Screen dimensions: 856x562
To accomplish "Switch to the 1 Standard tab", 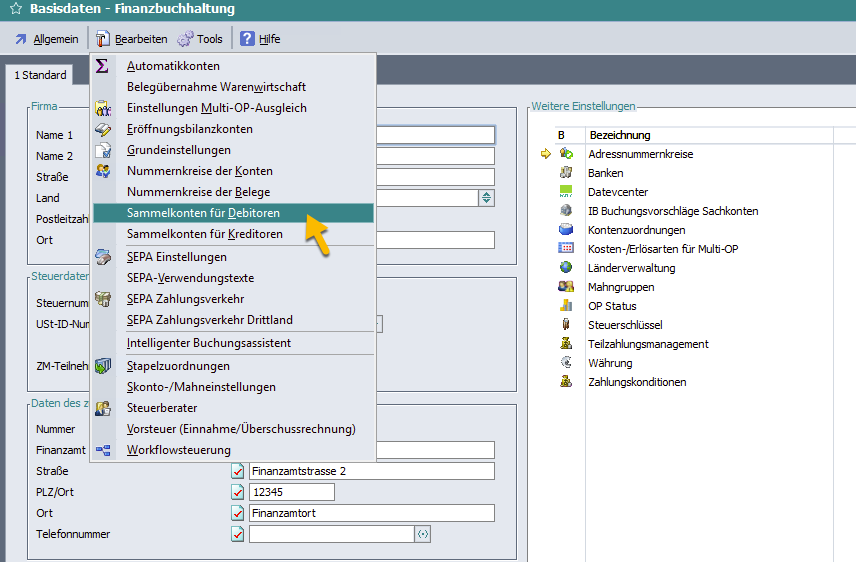I will pyautogui.click(x=40, y=75).
